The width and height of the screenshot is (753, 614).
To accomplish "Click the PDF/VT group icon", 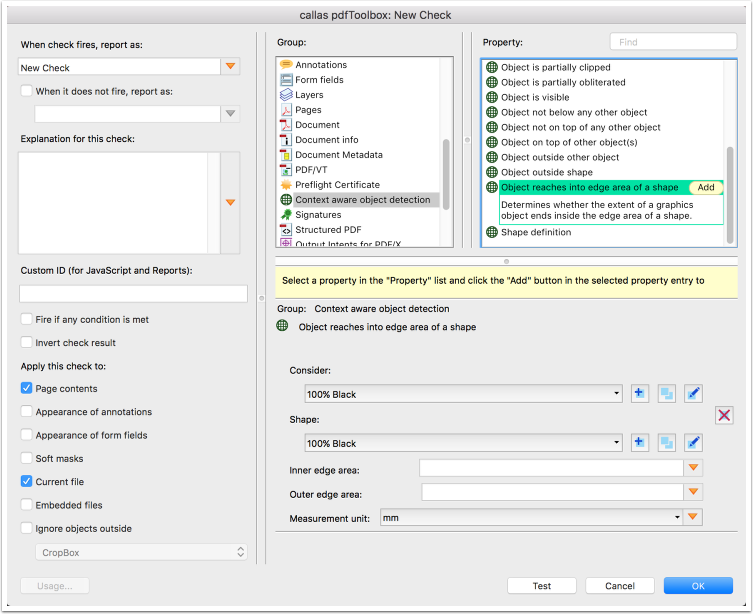I will (x=286, y=169).
